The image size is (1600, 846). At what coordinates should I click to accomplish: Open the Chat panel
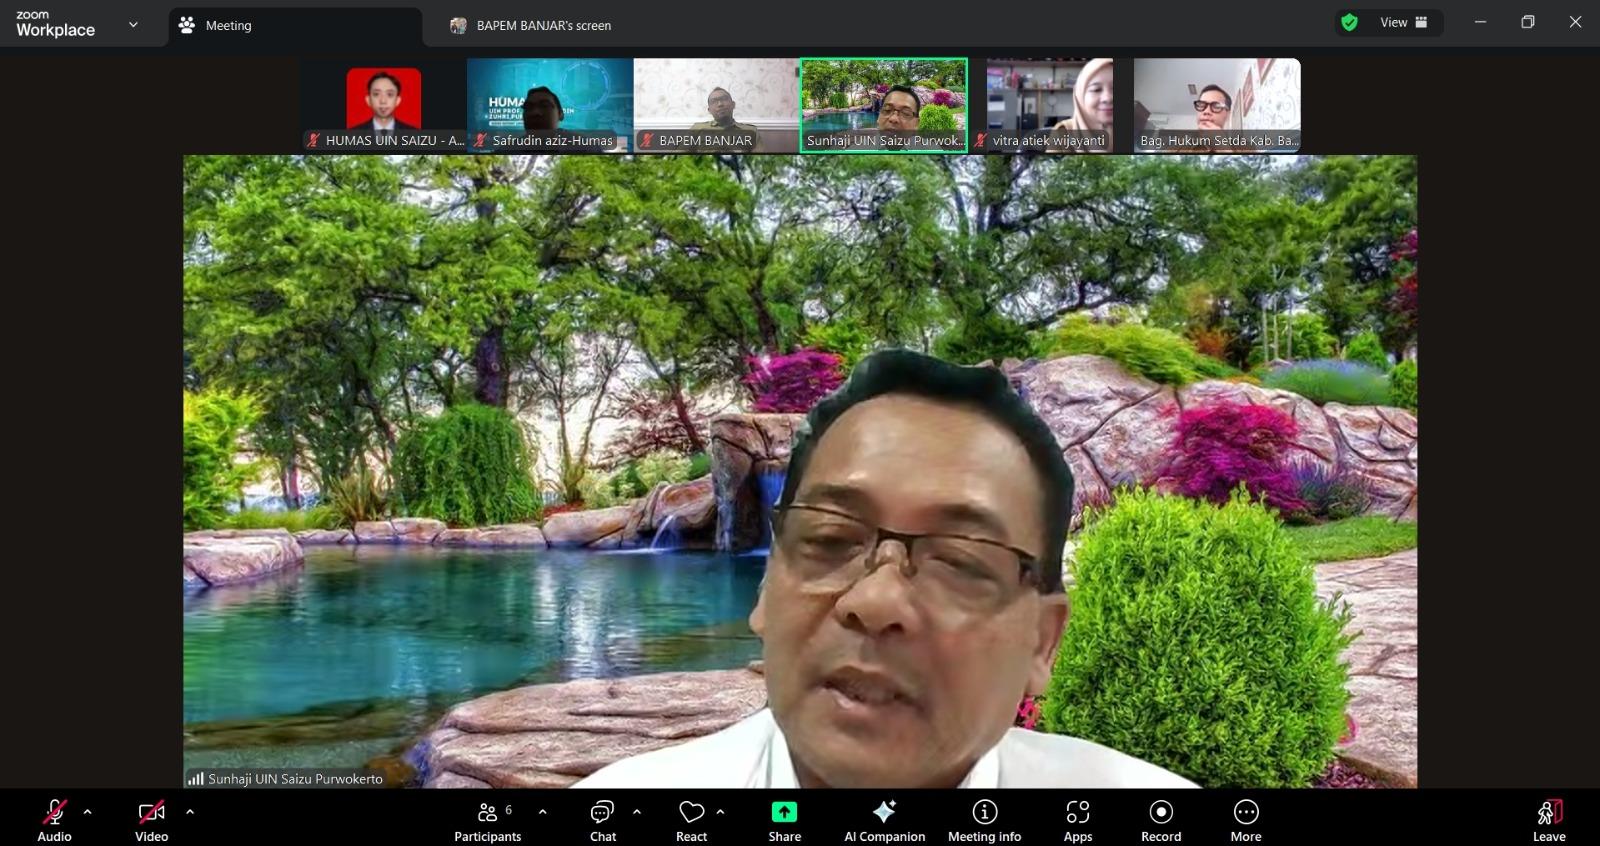point(602,819)
